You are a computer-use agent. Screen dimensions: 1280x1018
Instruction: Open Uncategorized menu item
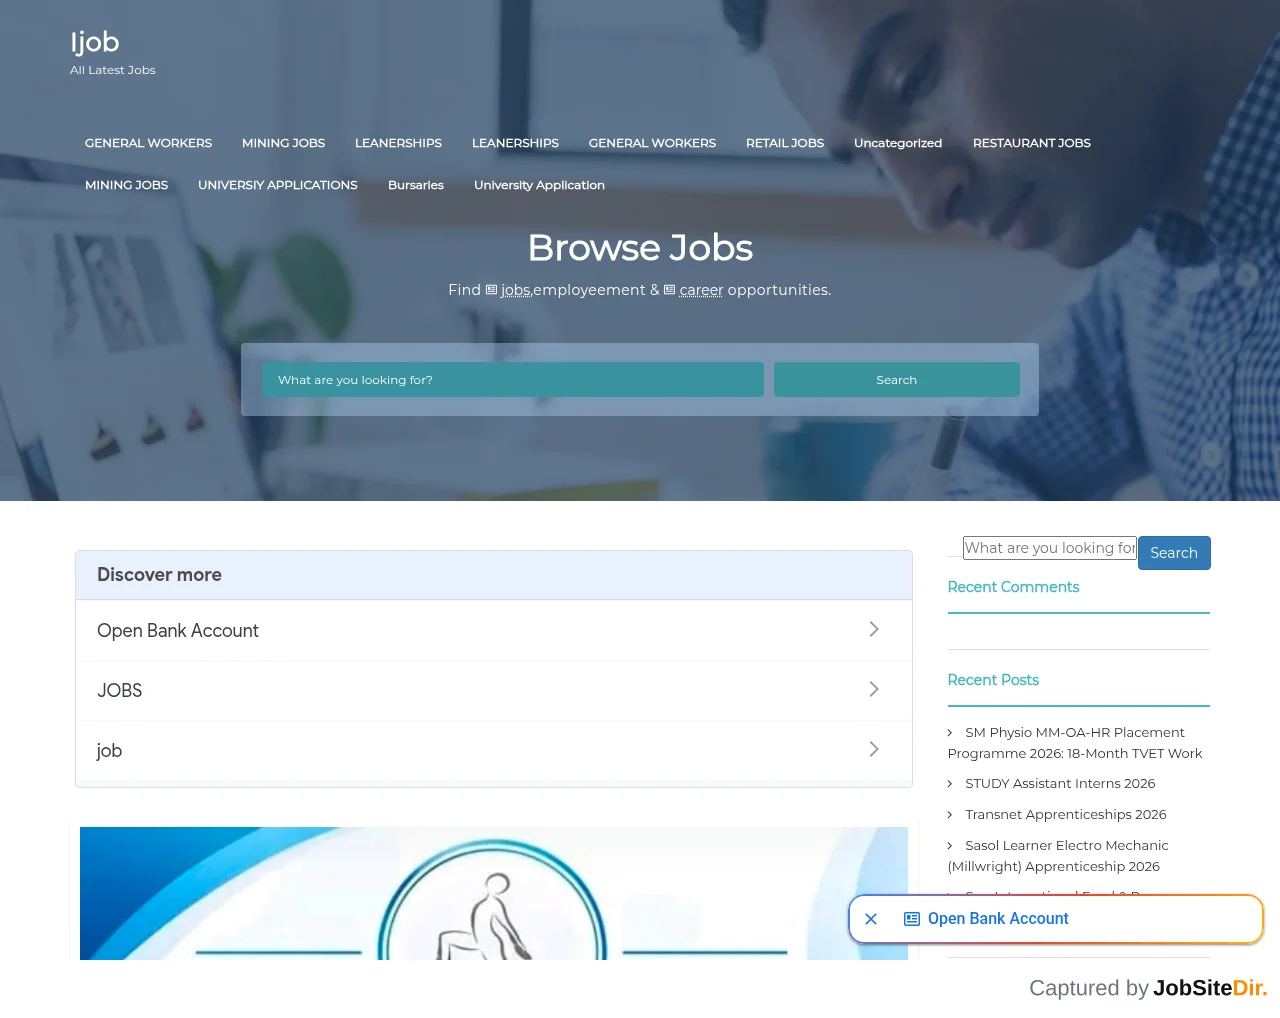(x=898, y=143)
